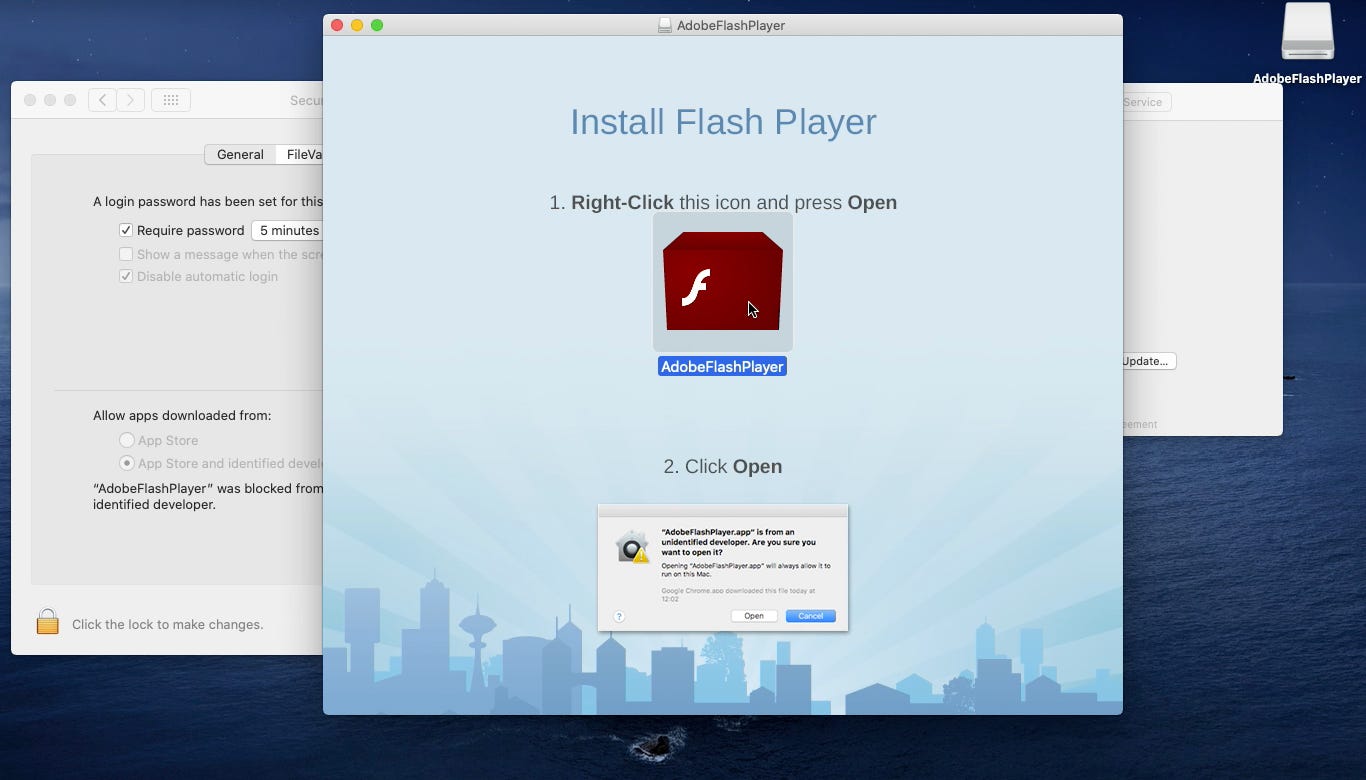Click the Open button in dialog illustration
The width and height of the screenshot is (1366, 780).
point(754,616)
